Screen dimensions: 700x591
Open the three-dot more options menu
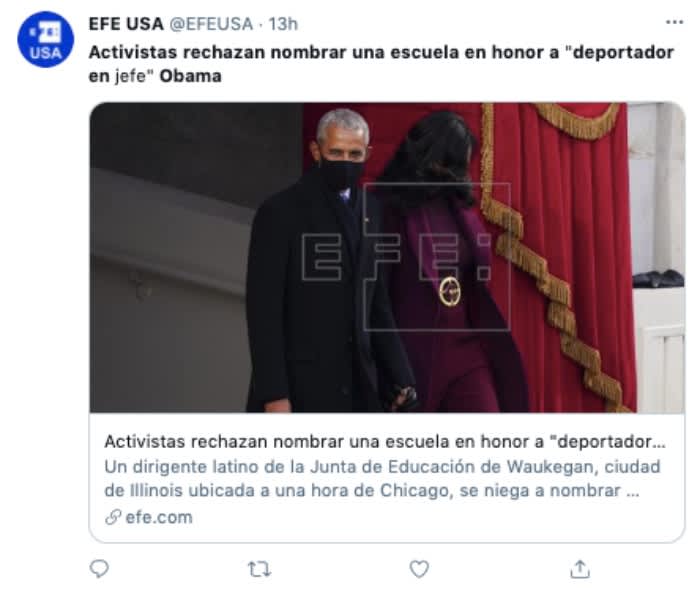pos(674,22)
